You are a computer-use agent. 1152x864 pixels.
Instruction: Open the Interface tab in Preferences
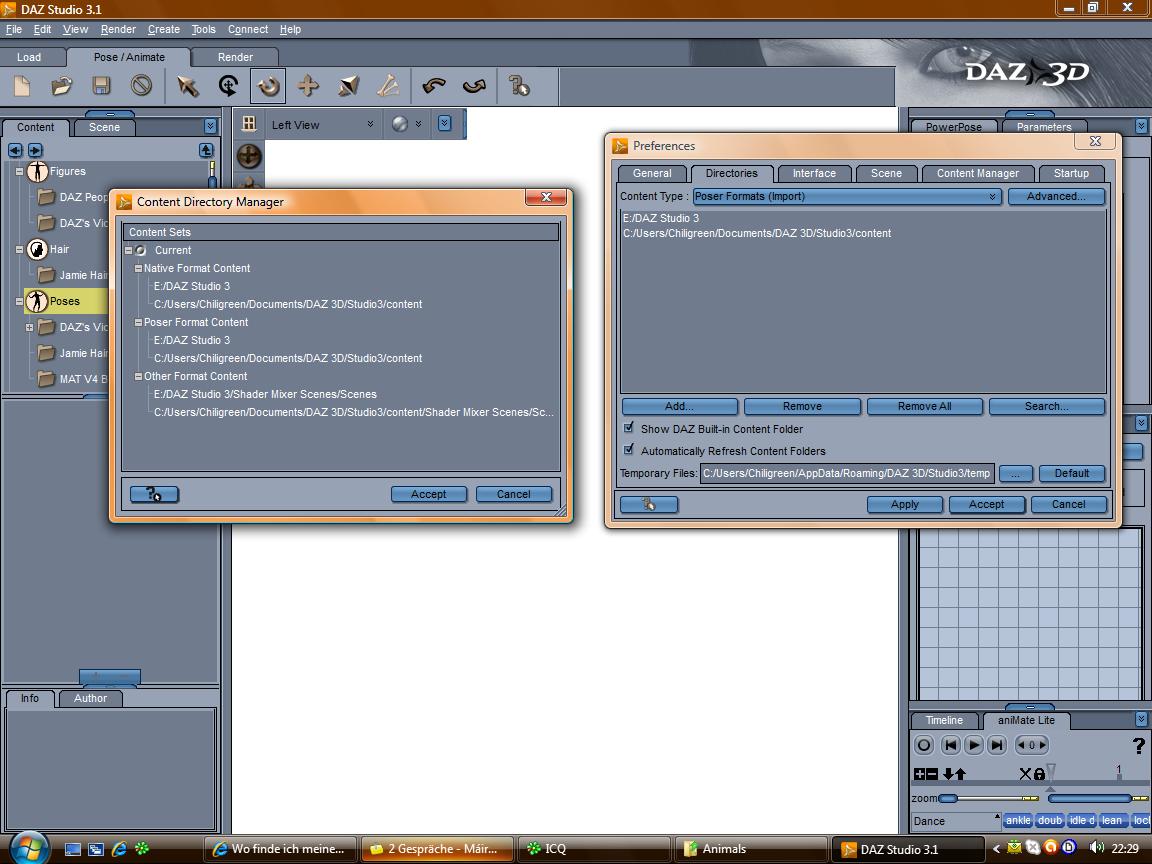[814, 173]
